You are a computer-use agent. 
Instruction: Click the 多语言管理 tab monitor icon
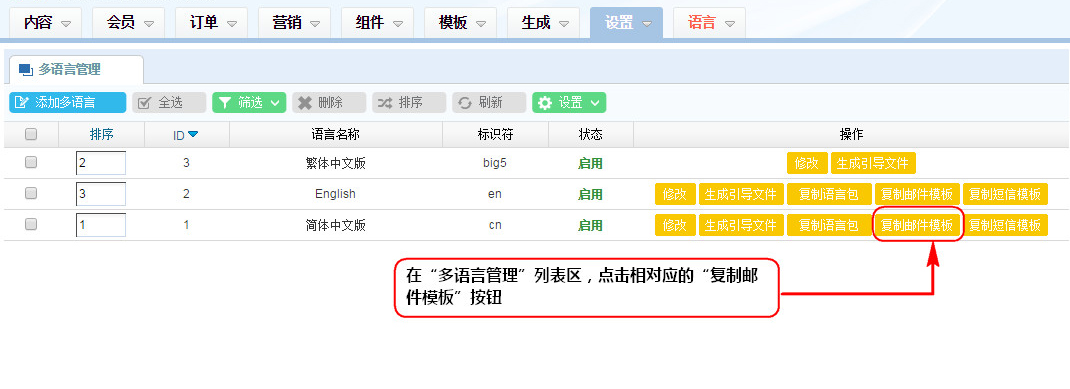(x=26, y=70)
